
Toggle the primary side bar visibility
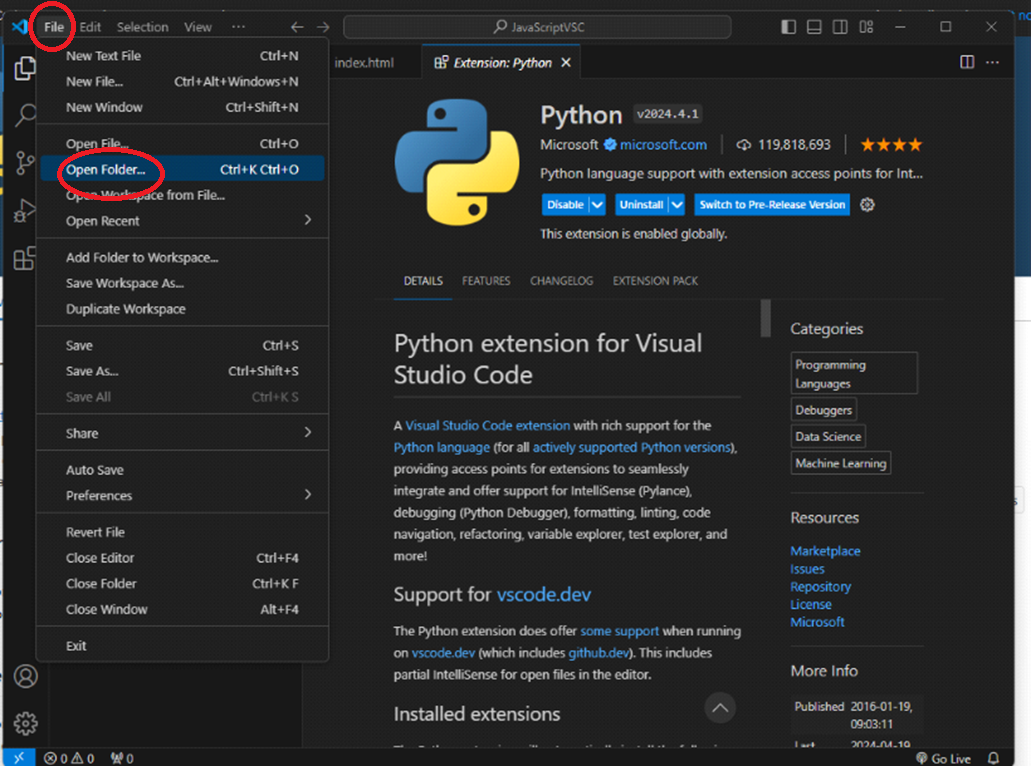coord(789,27)
